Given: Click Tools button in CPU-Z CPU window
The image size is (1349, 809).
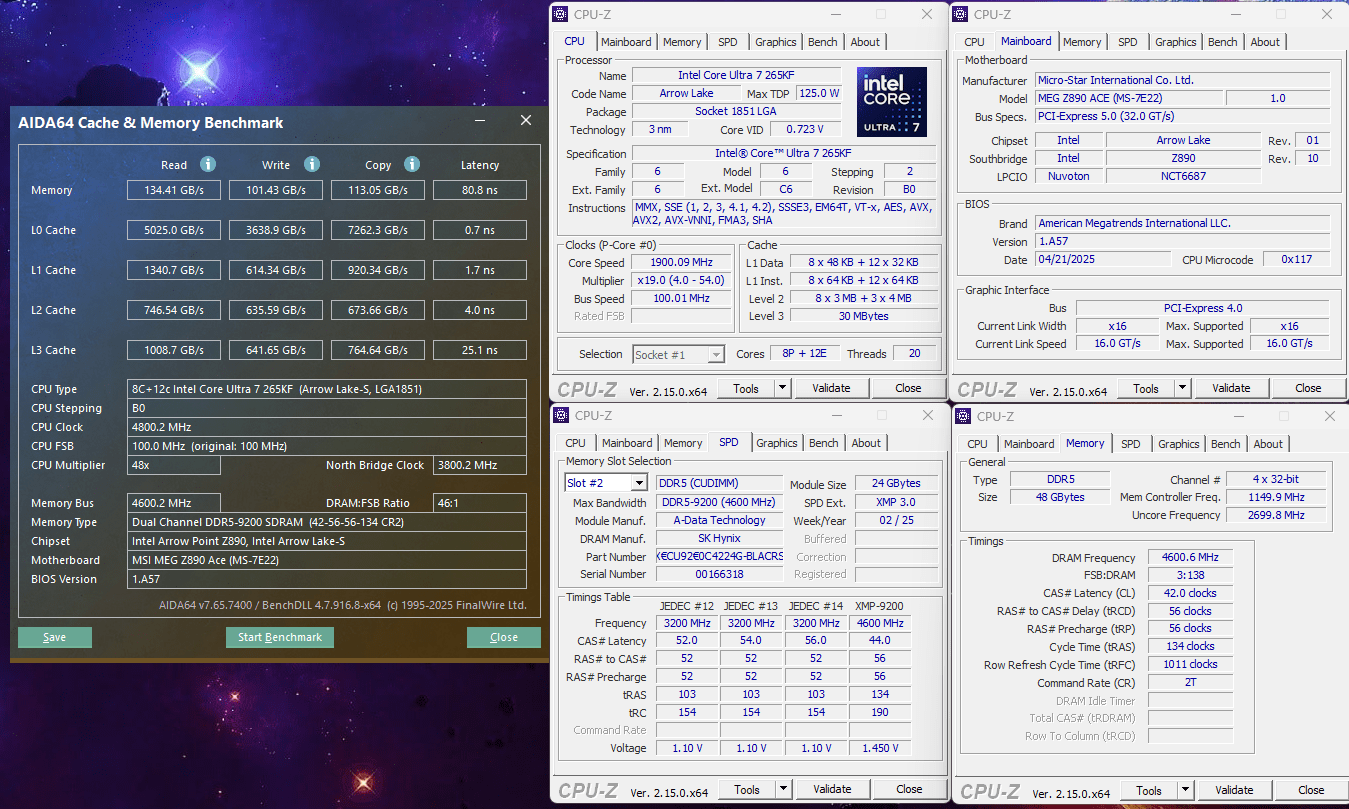Looking at the screenshot, I should click(x=746, y=388).
